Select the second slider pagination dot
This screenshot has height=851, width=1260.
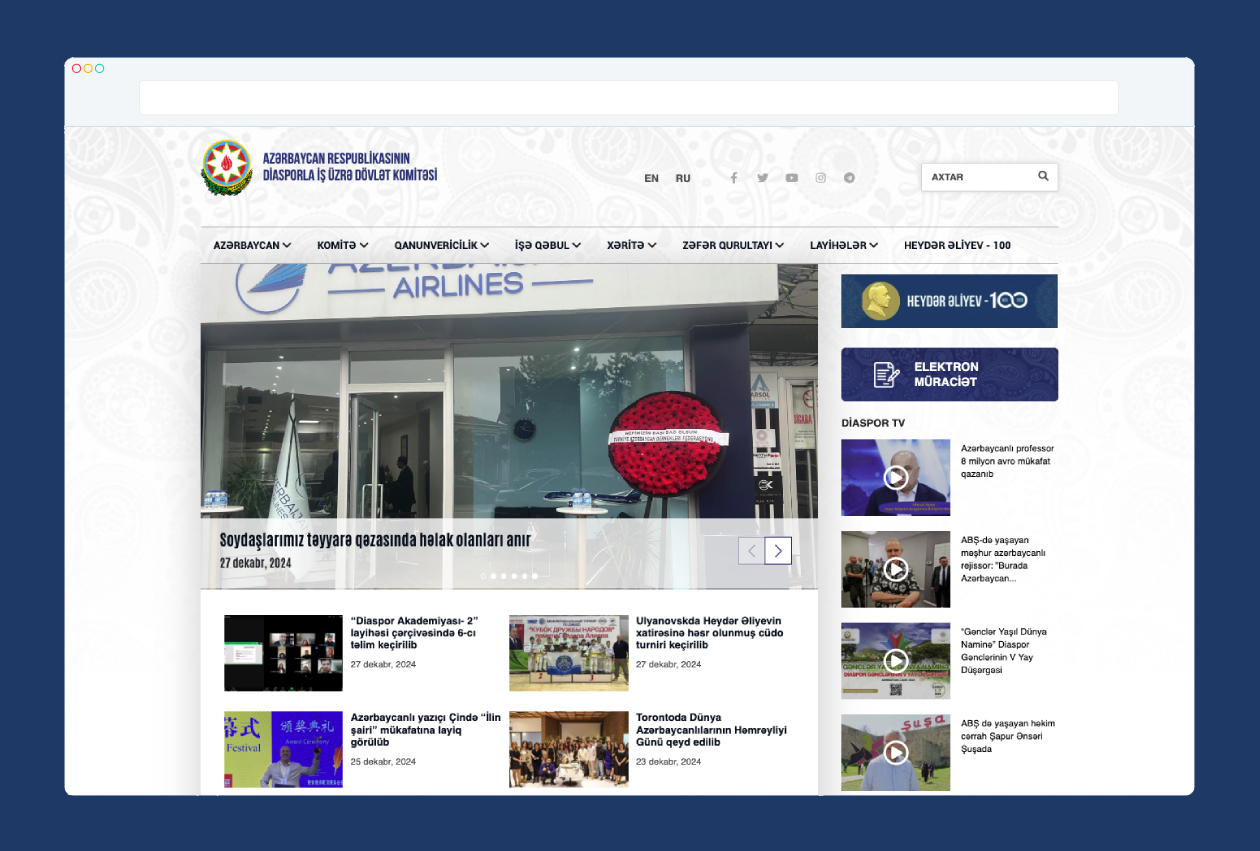[x=494, y=576]
